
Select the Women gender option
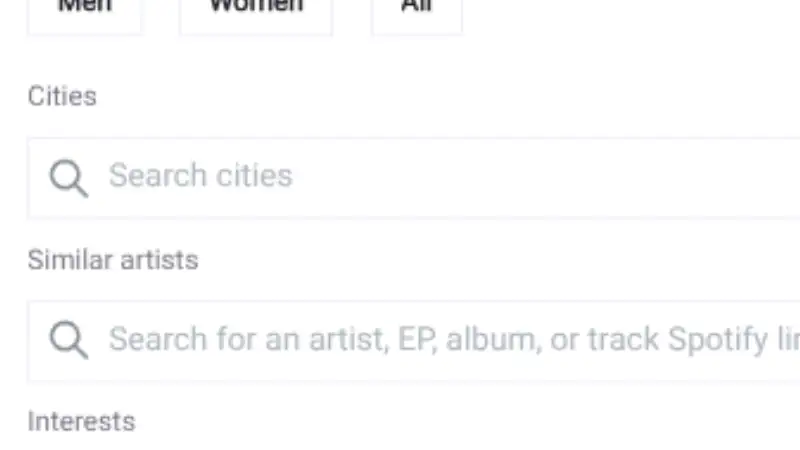pos(255,12)
